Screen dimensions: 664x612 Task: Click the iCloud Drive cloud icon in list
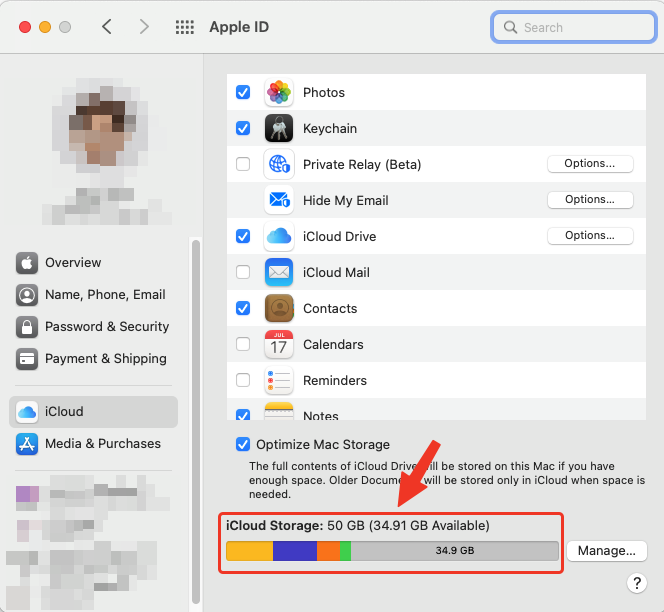pyautogui.click(x=279, y=236)
